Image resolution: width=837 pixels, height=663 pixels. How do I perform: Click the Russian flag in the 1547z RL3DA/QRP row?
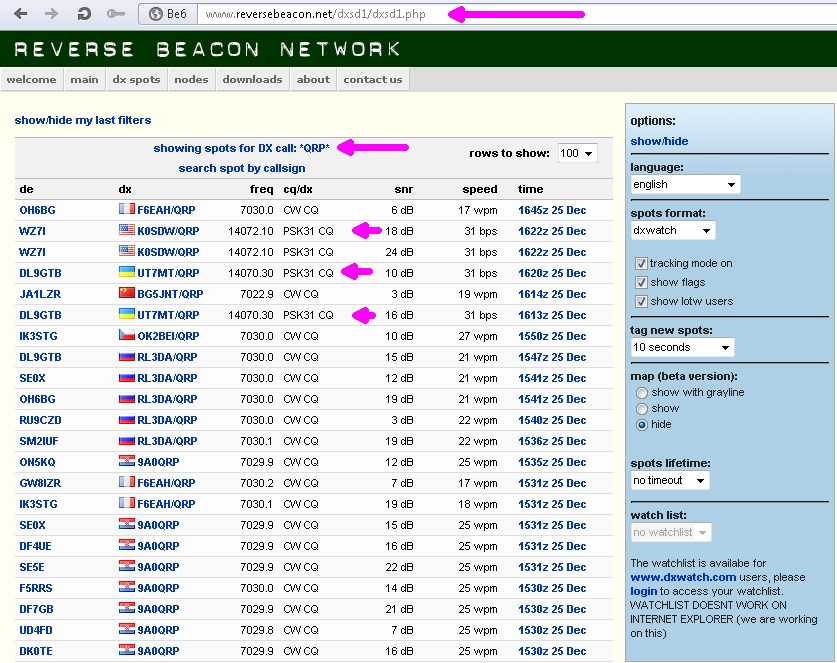coord(127,356)
